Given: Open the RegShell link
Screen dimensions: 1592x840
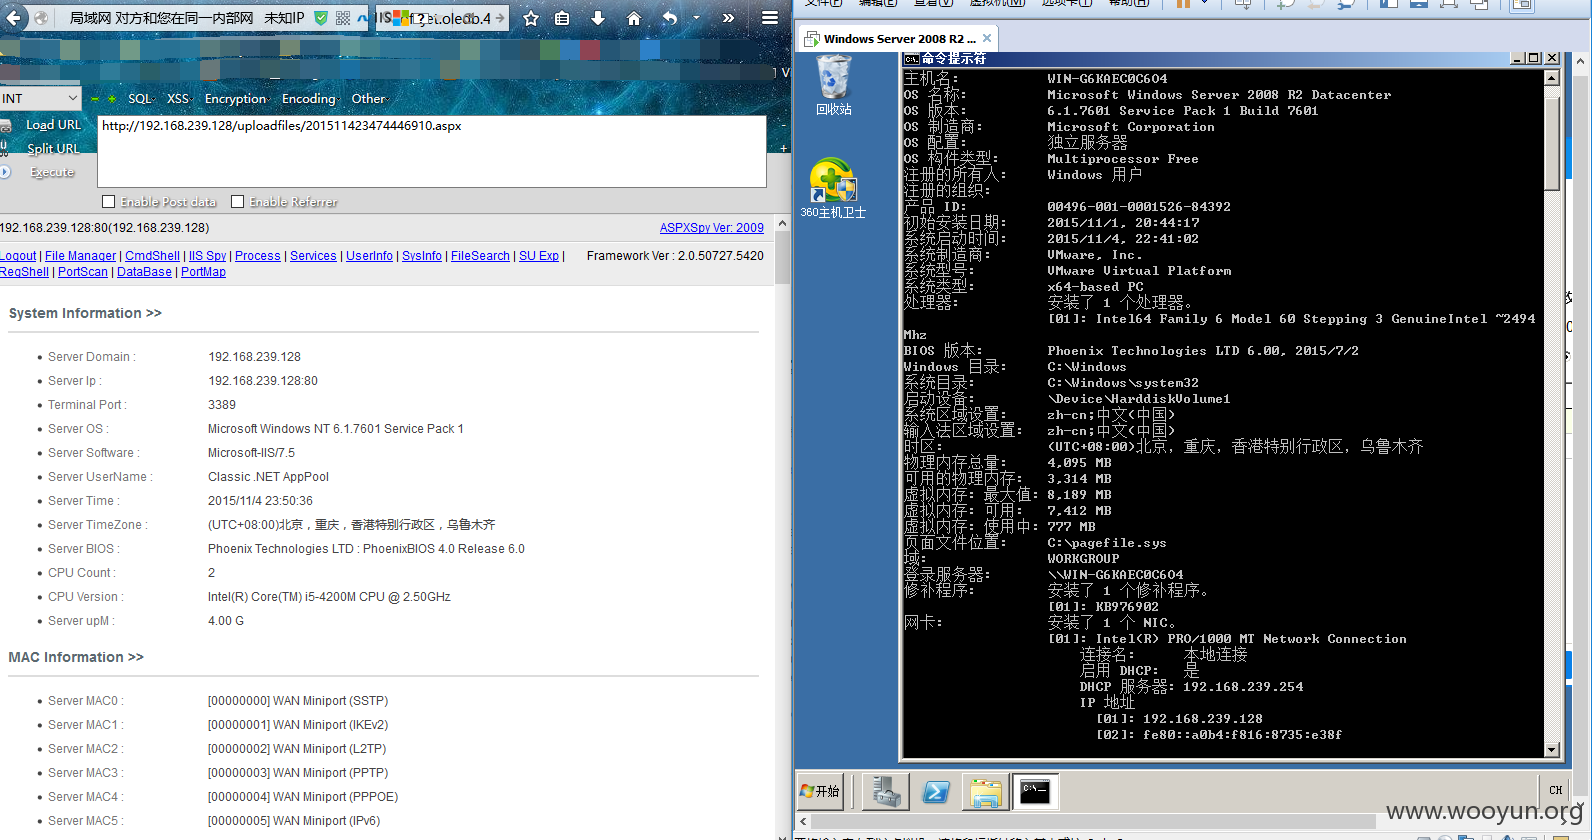Looking at the screenshot, I should [x=24, y=272].
